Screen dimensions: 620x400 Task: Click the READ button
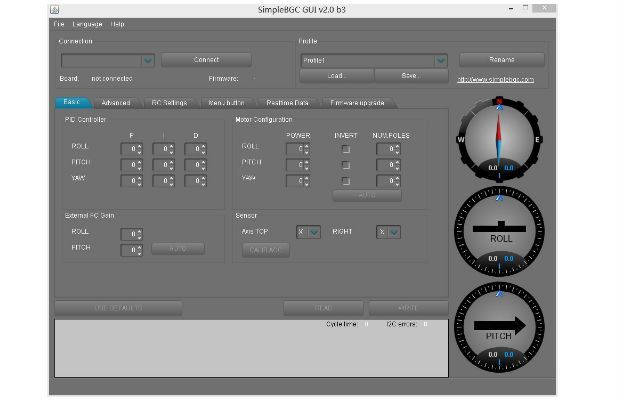click(x=323, y=308)
